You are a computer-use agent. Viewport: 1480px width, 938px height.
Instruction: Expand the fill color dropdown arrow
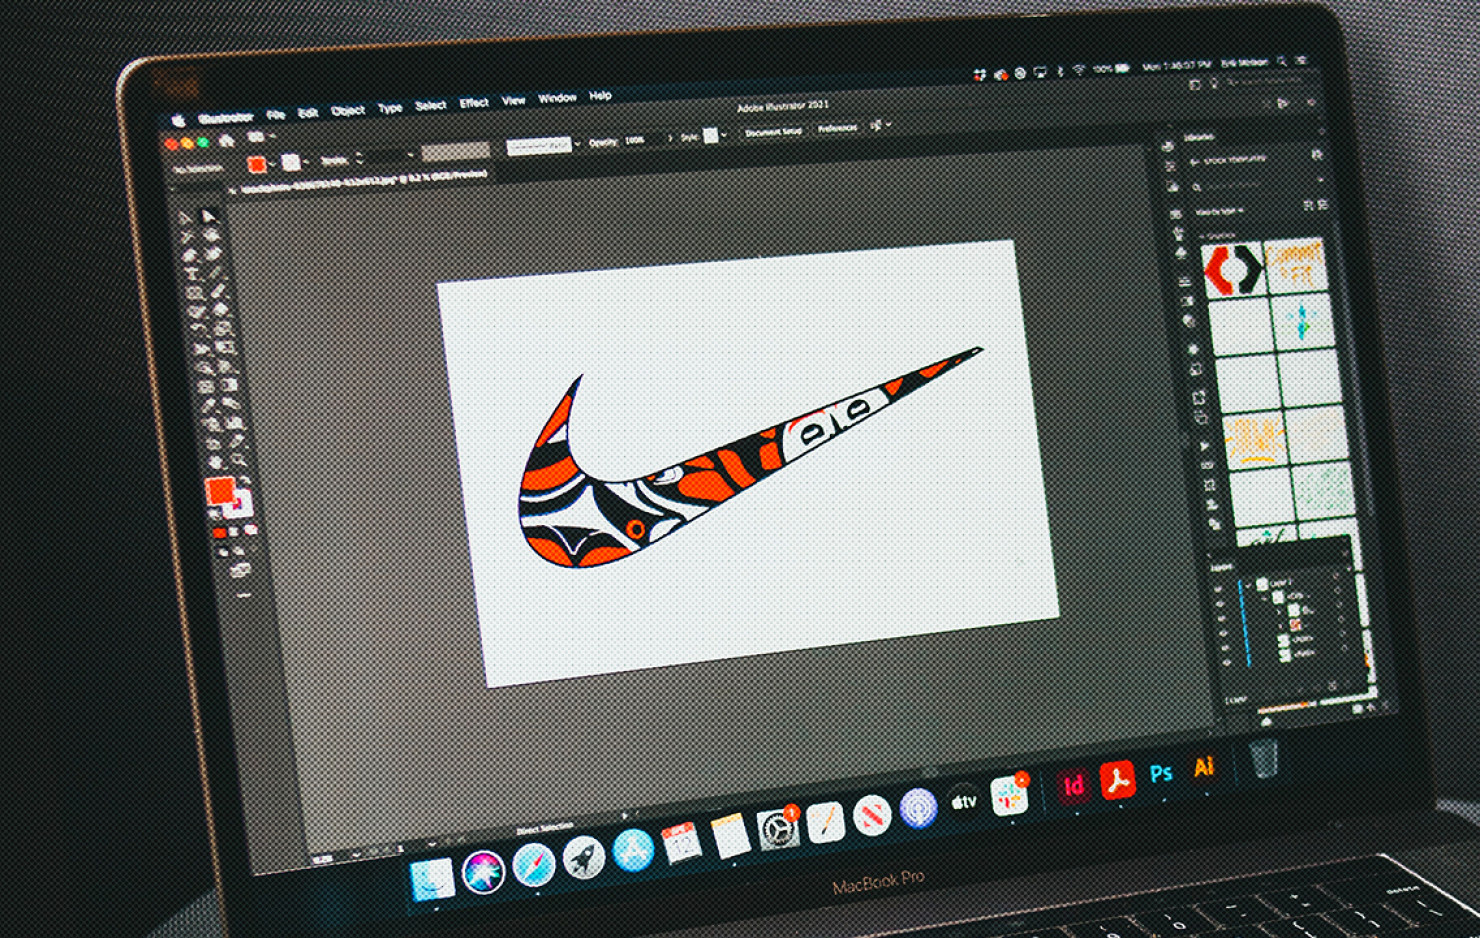point(273,164)
